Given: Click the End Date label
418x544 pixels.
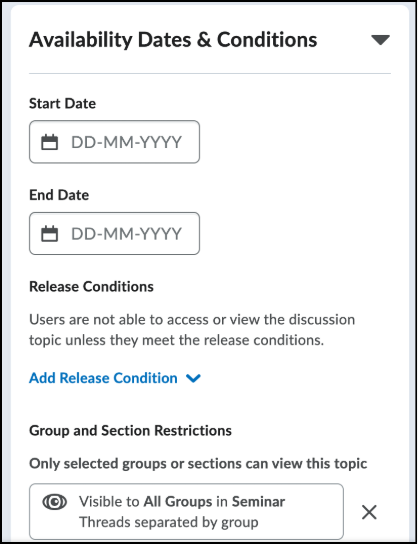Looking at the screenshot, I should point(59,195).
